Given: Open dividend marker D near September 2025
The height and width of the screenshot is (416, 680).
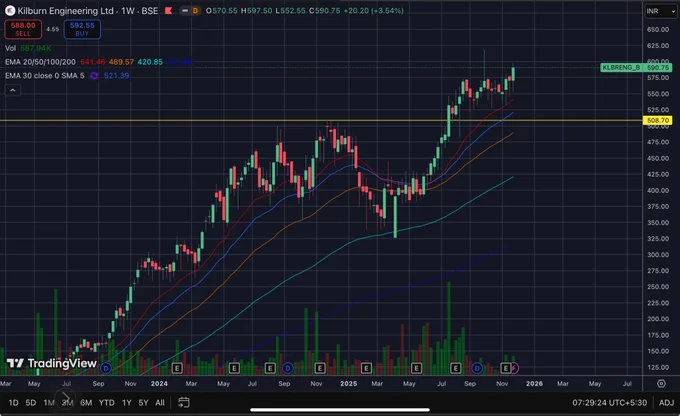Looking at the screenshot, I should pyautogui.click(x=477, y=368).
